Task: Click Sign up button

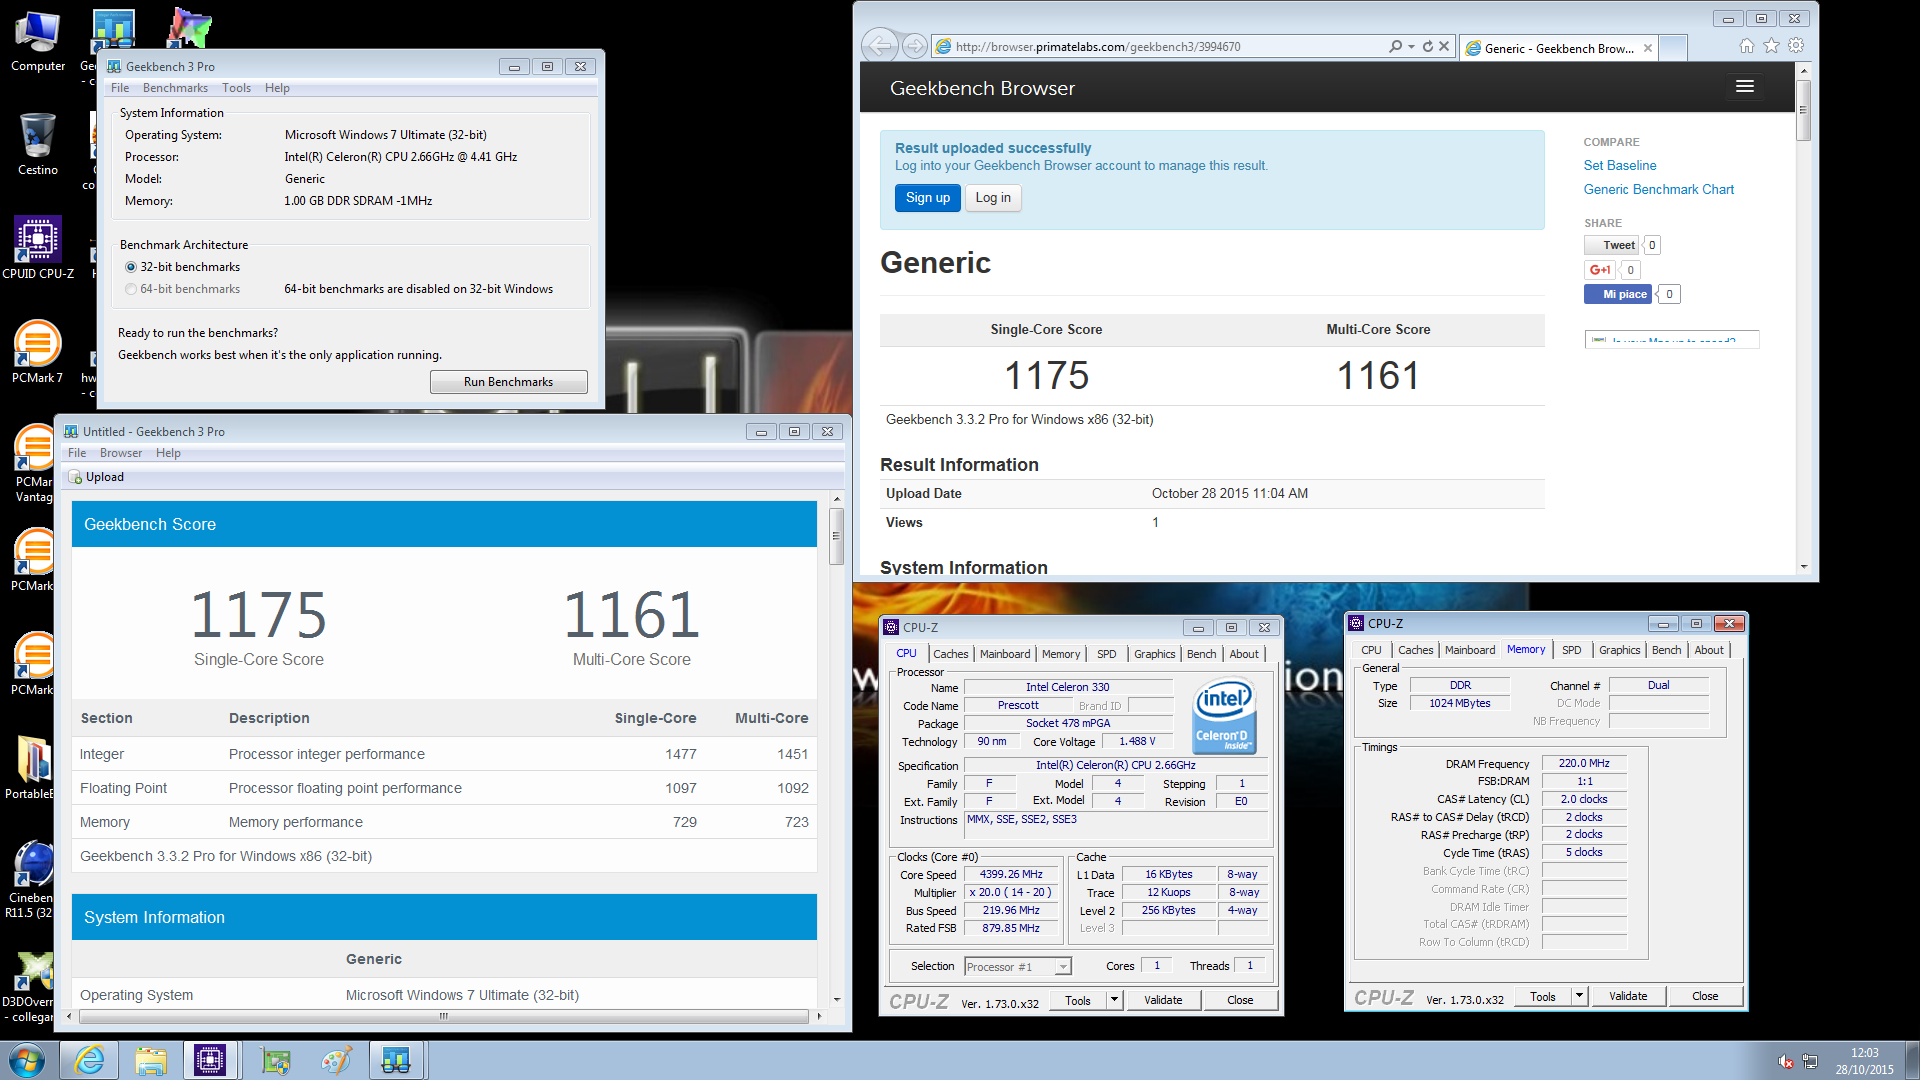Action: (928, 198)
